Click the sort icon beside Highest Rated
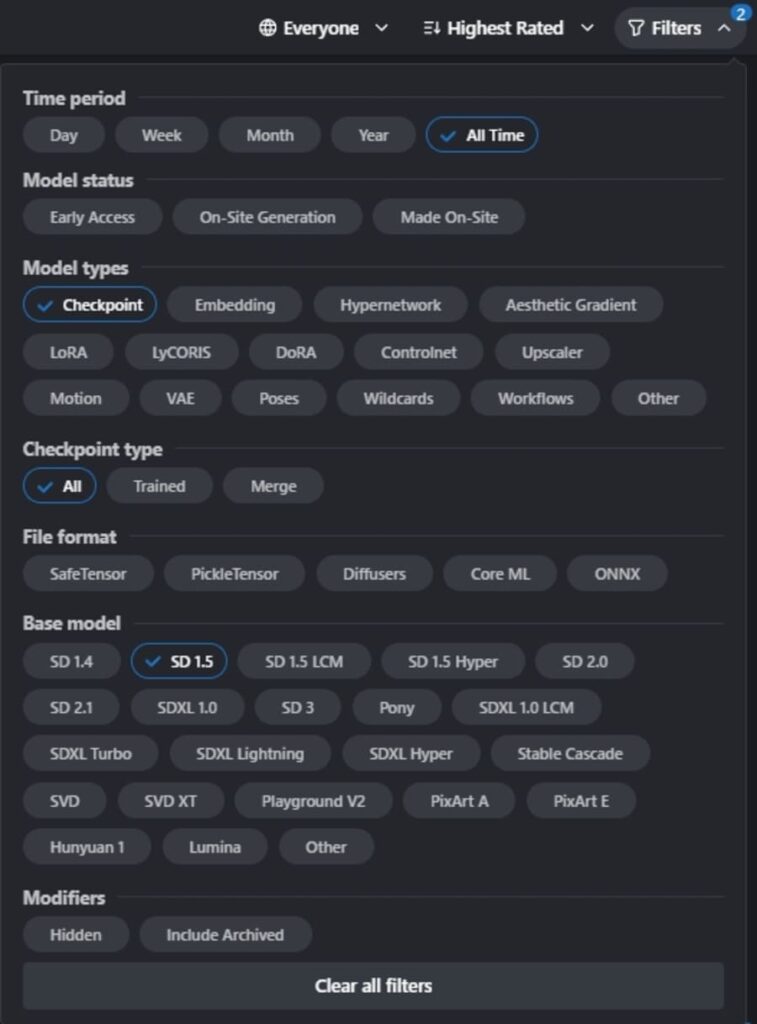757x1024 pixels. pos(432,28)
